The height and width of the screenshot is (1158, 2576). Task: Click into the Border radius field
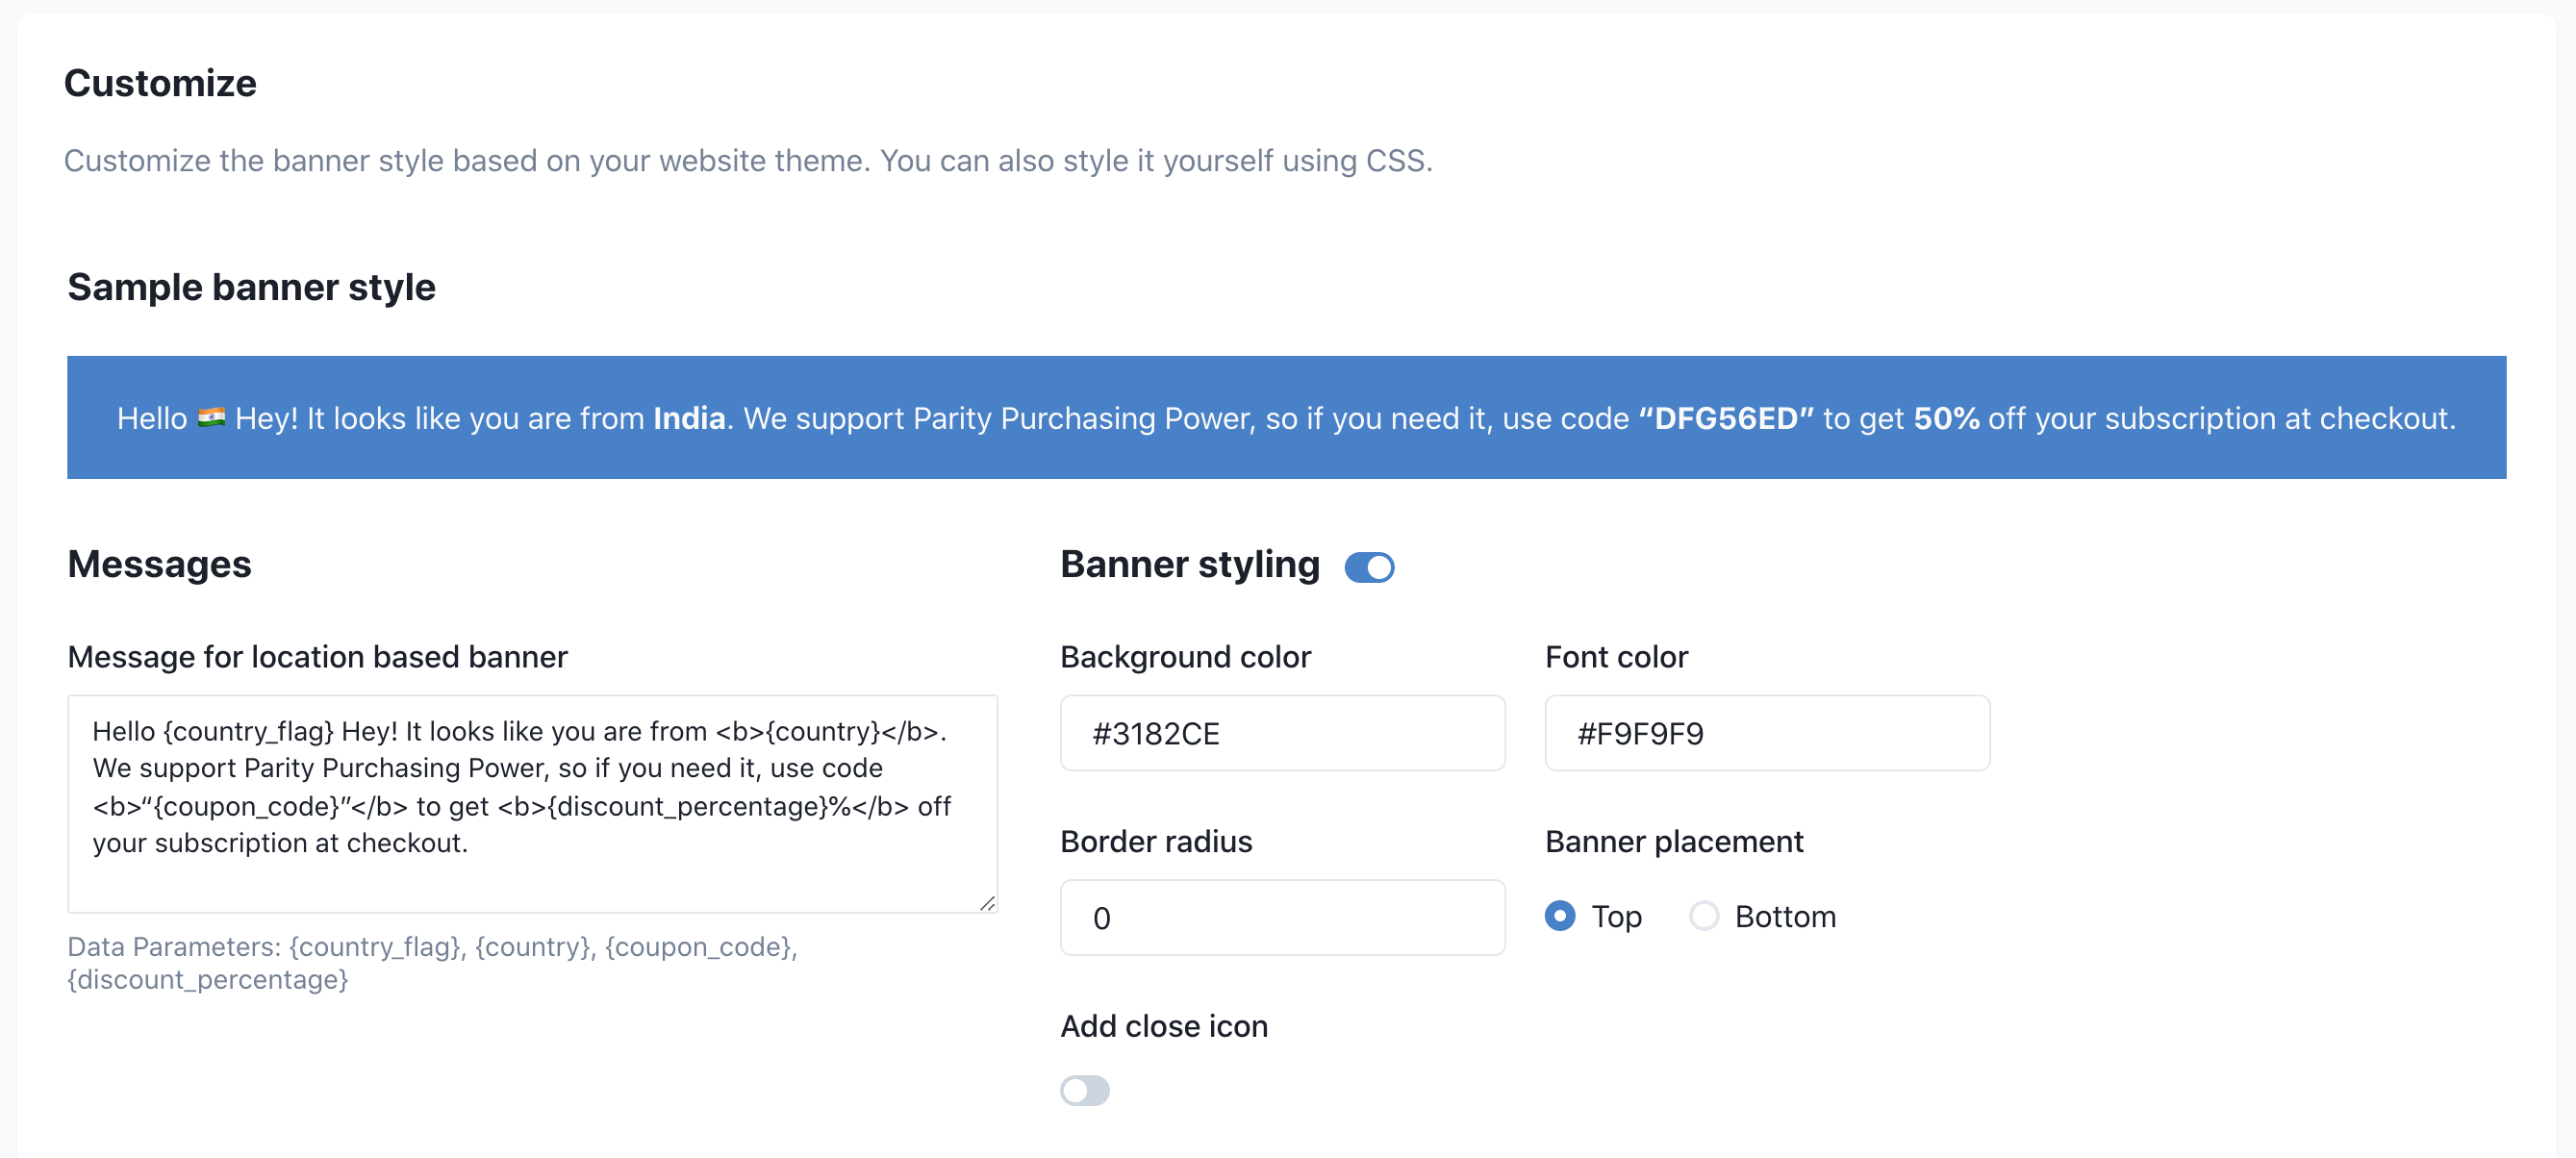[1281, 917]
